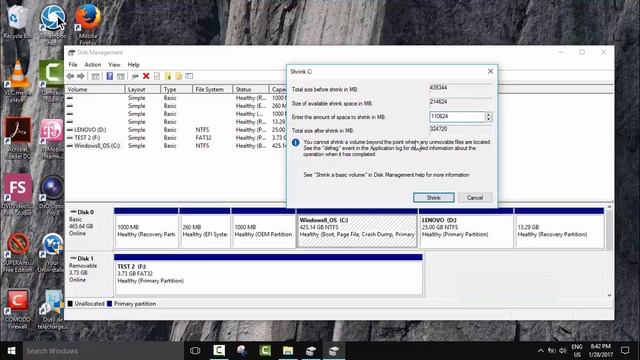Click the Cancel button in Shrink dialog

pos(475,198)
